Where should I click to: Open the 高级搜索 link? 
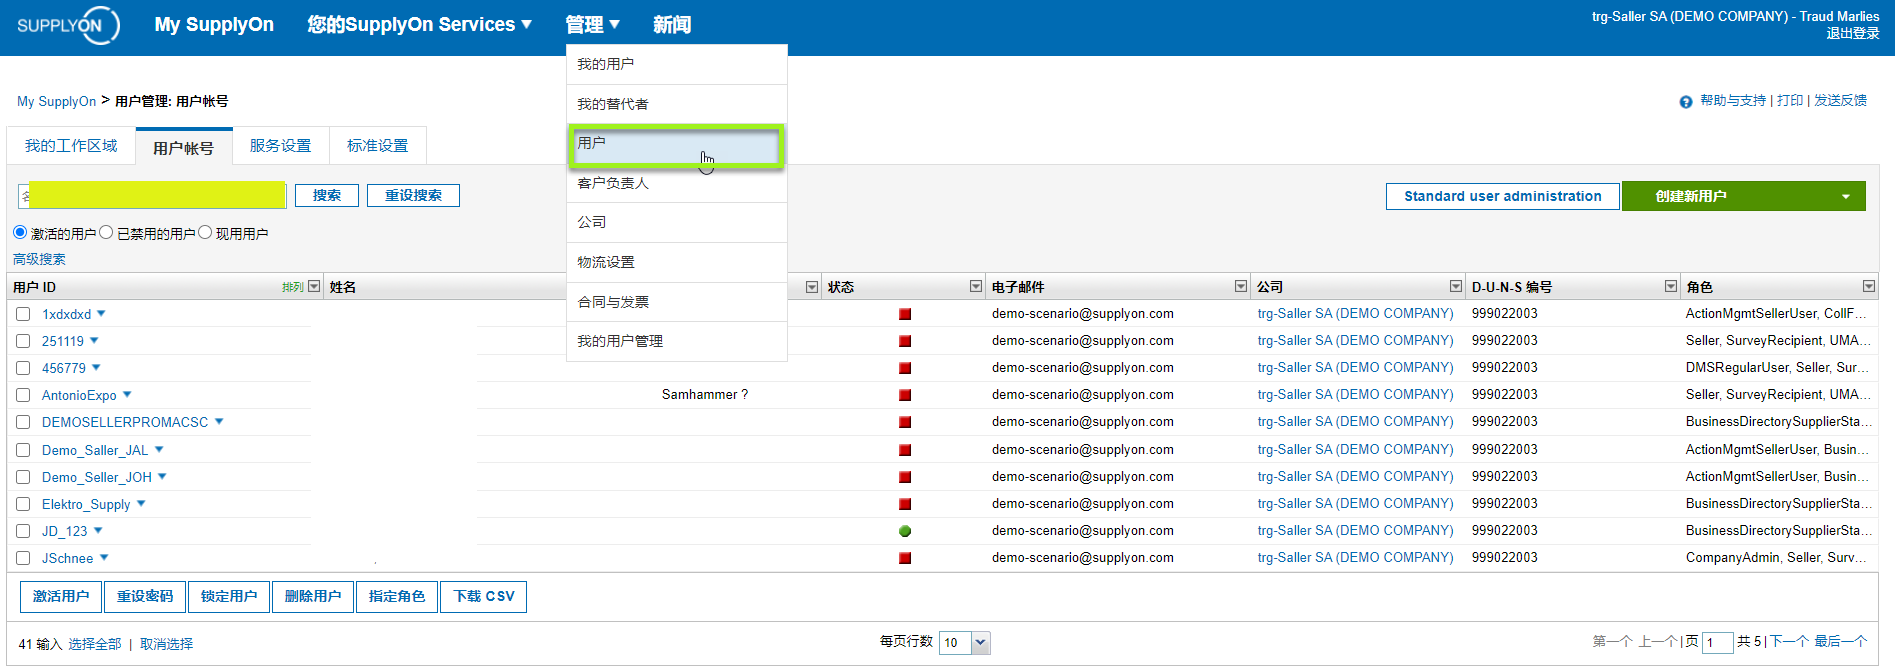(39, 259)
